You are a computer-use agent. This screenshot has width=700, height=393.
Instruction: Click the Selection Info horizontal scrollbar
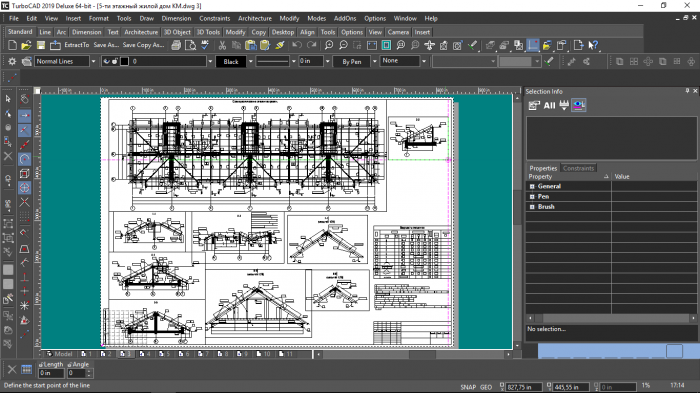point(612,318)
